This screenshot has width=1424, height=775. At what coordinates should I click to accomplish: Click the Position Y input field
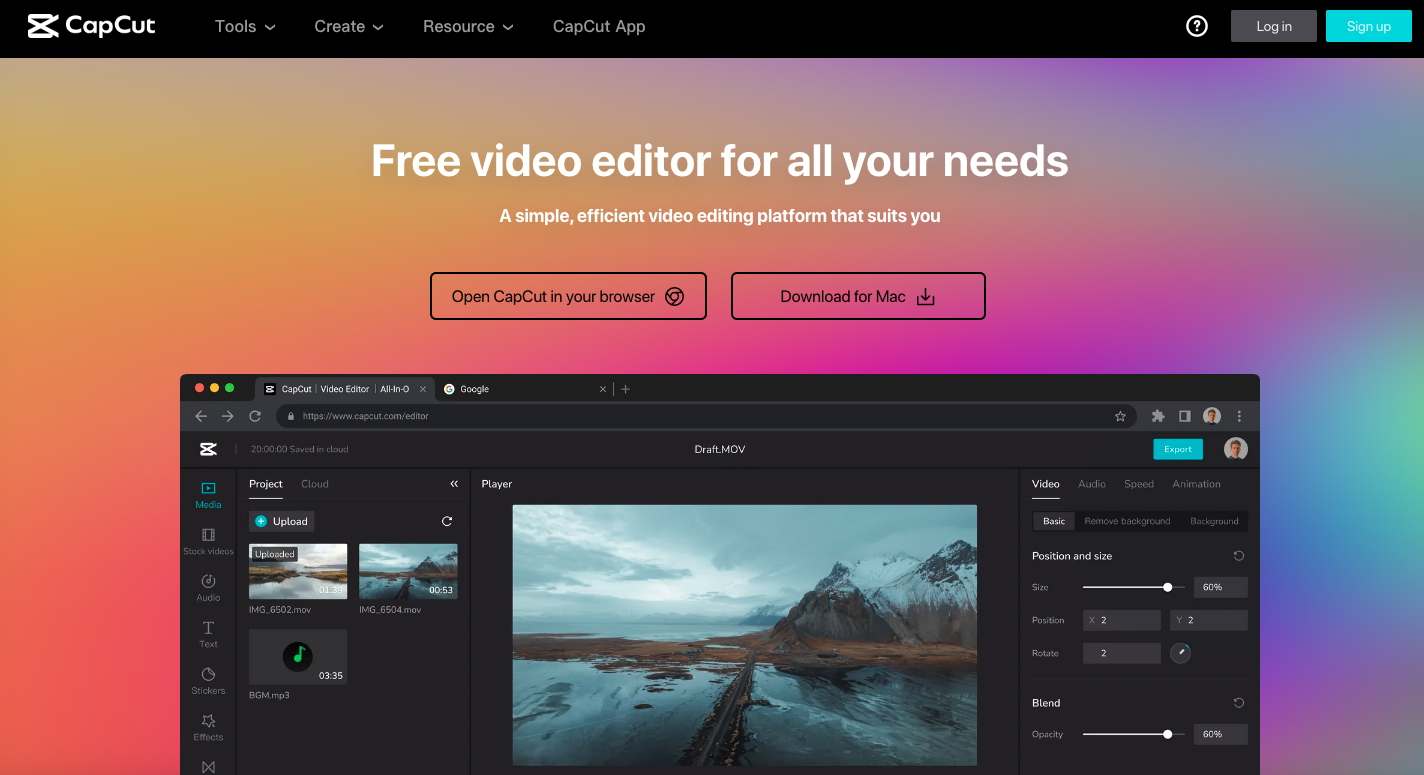1209,620
